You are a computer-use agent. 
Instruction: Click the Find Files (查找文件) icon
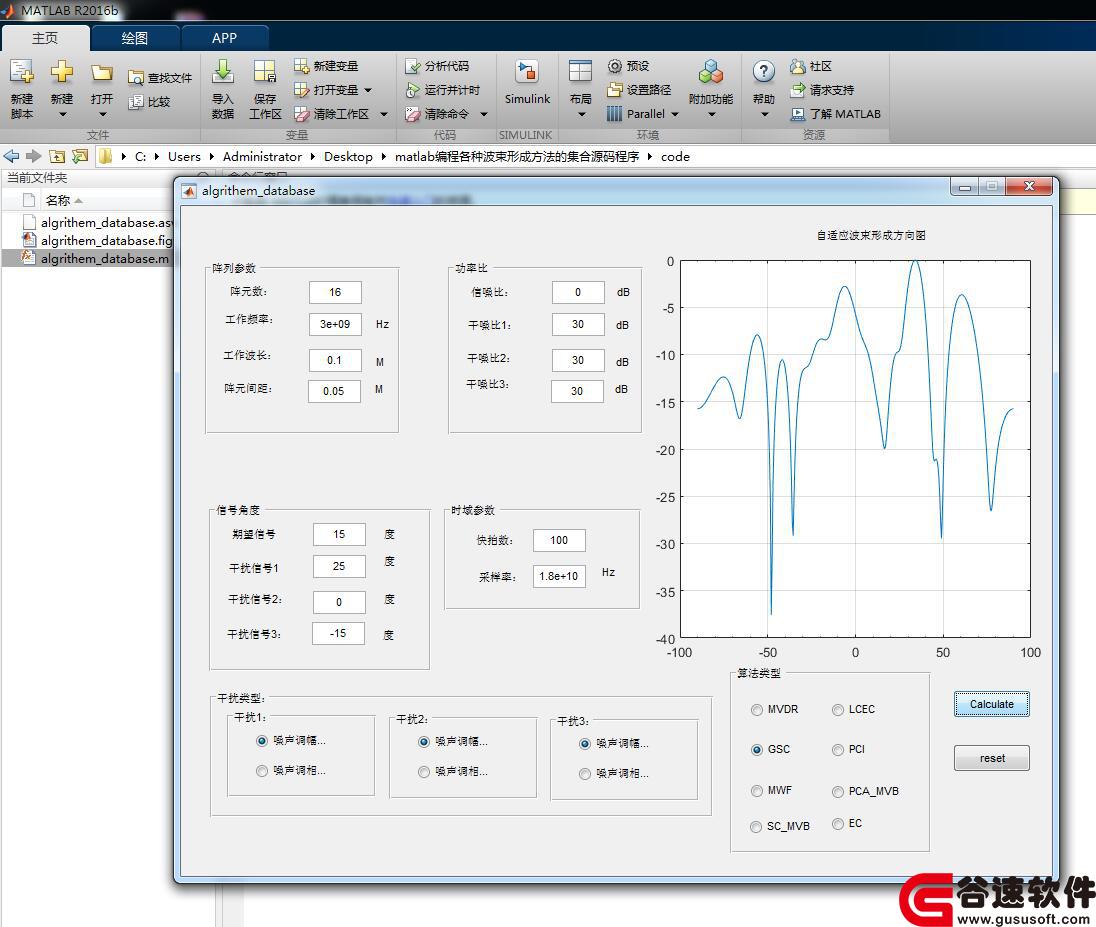point(136,78)
